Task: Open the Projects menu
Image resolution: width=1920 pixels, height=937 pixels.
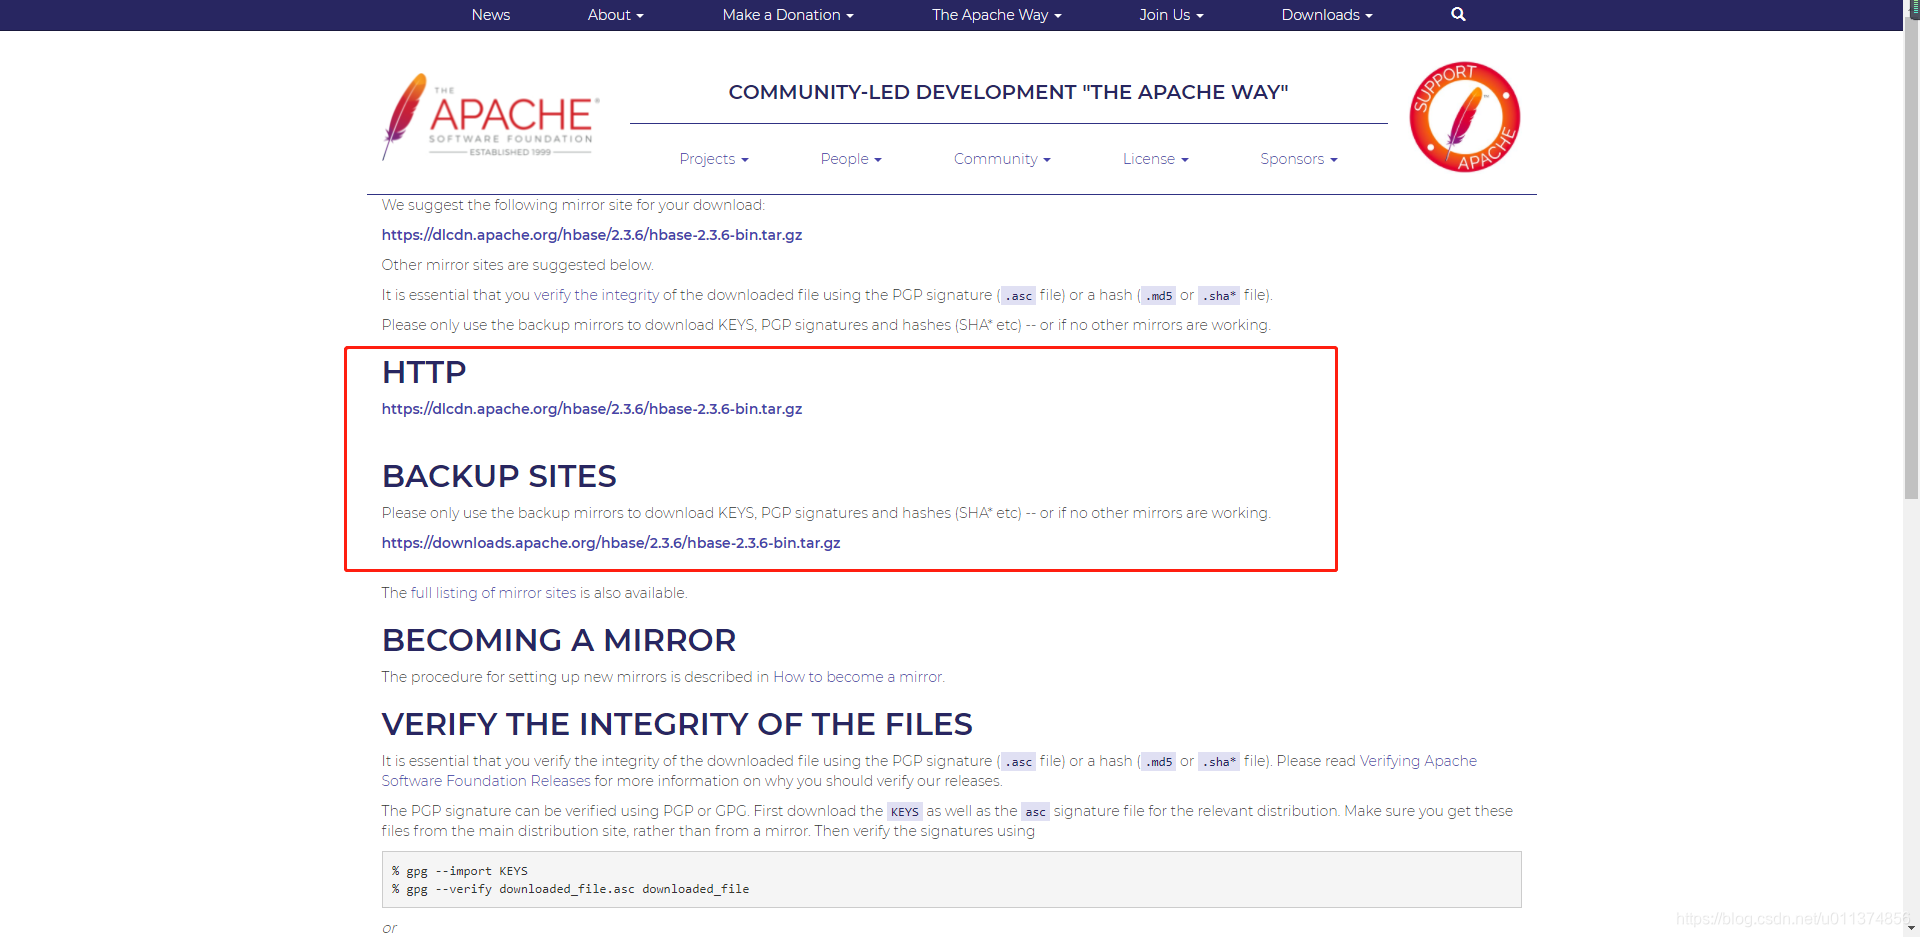Action: pos(714,159)
